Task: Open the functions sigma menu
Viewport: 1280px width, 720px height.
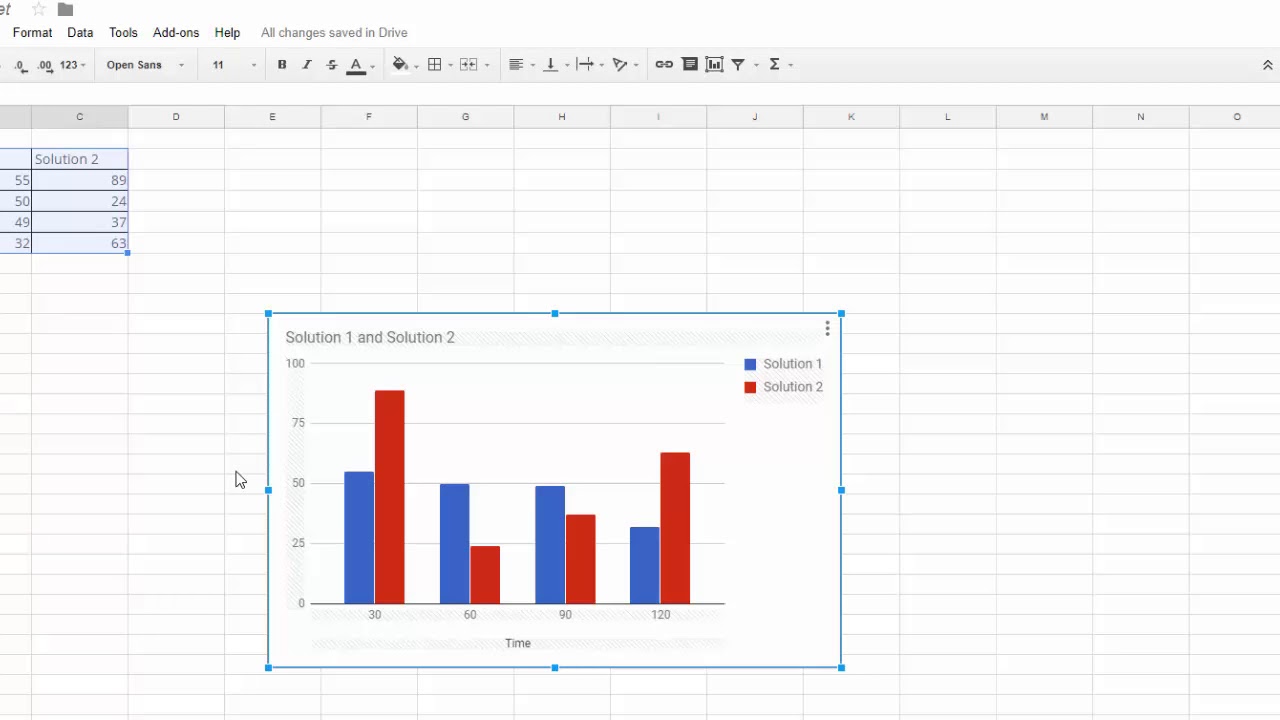Action: [775, 65]
